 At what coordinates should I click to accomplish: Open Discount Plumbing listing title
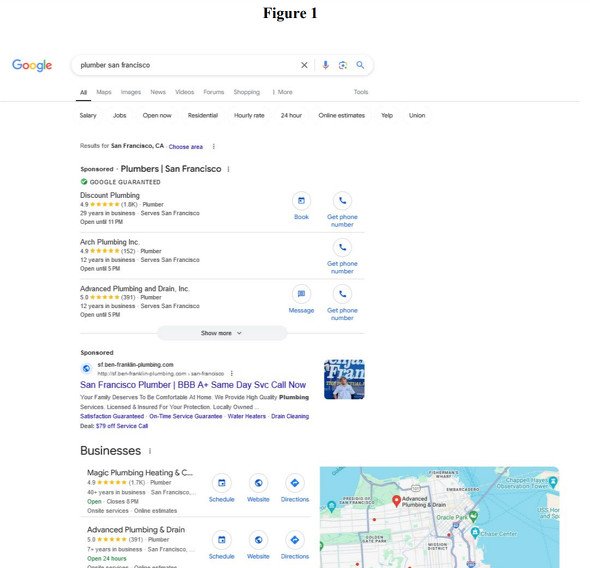pyautogui.click(x=110, y=195)
